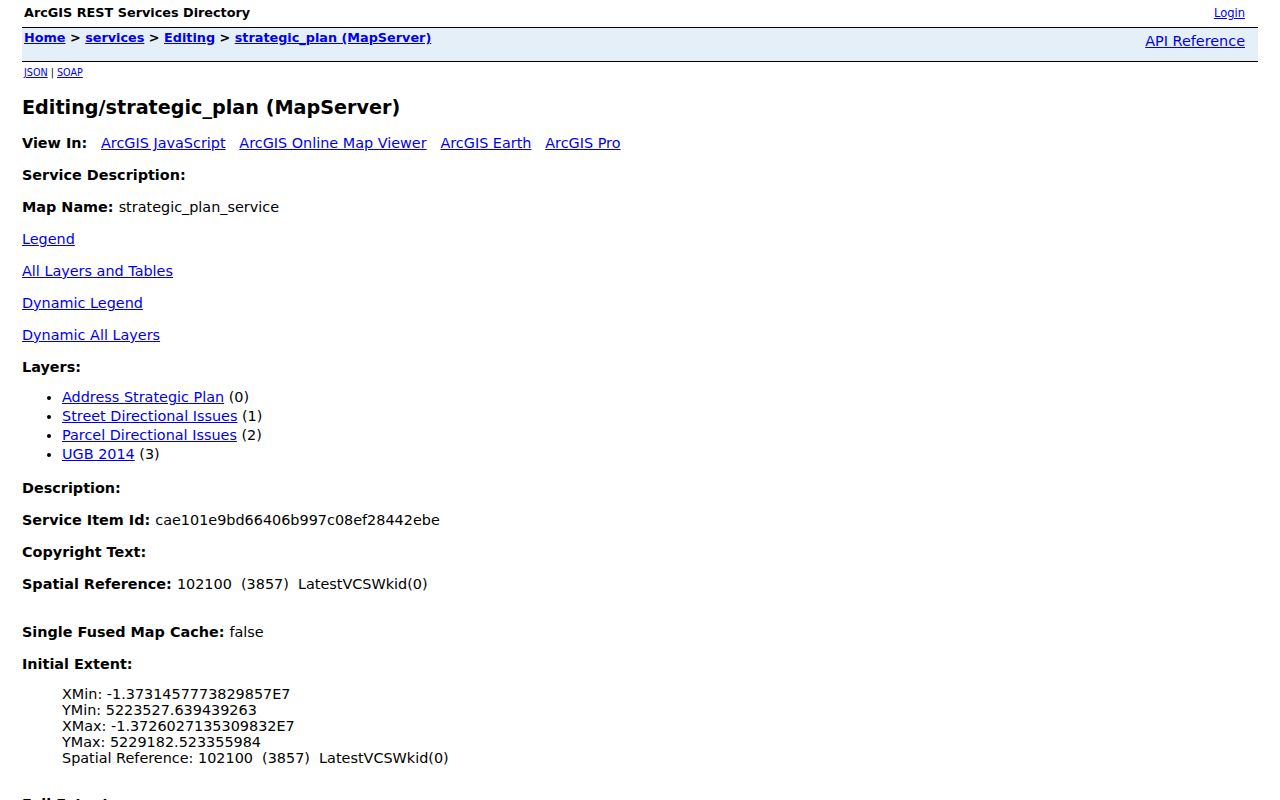Go to Home in breadcrumb
The image size is (1280, 800).
coord(44,38)
